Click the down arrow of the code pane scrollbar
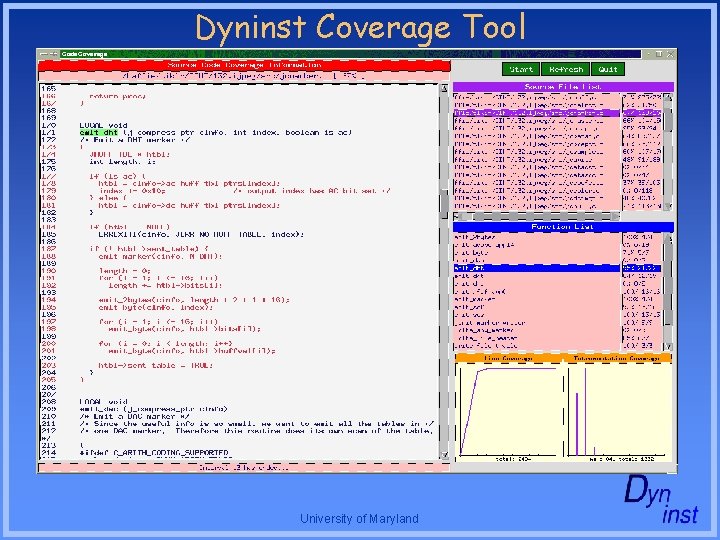The image size is (720, 540). point(444,455)
